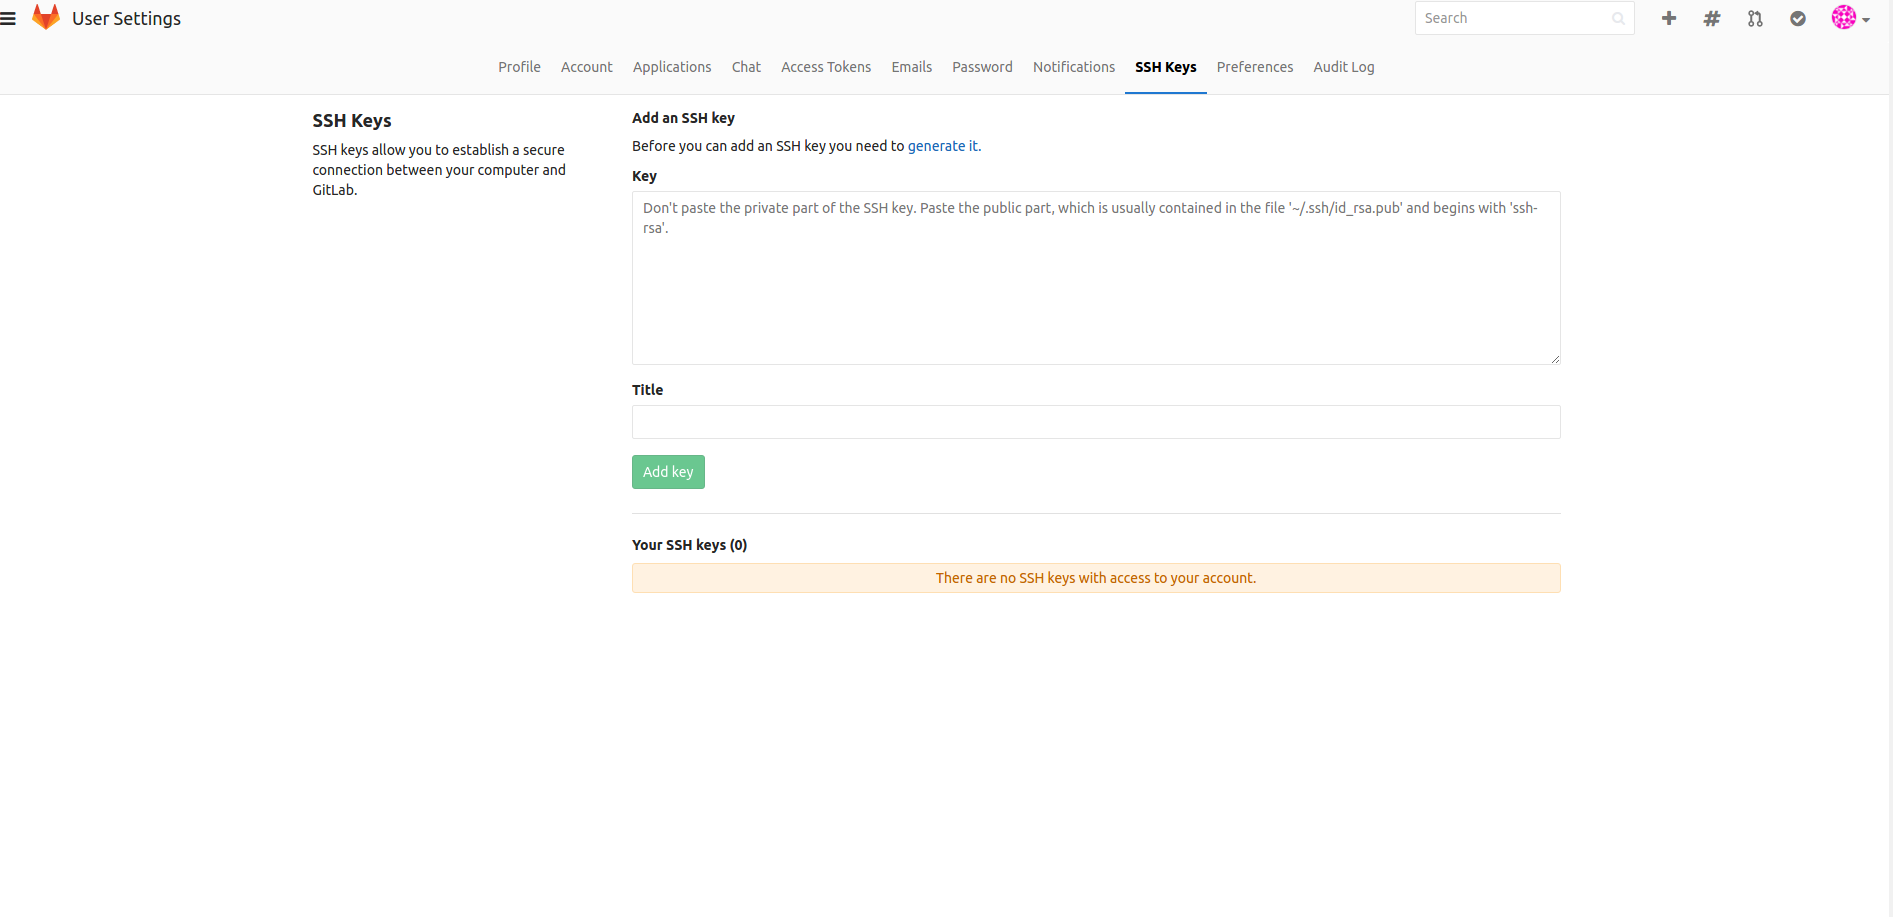Follow the 'generate it' link

coord(942,146)
